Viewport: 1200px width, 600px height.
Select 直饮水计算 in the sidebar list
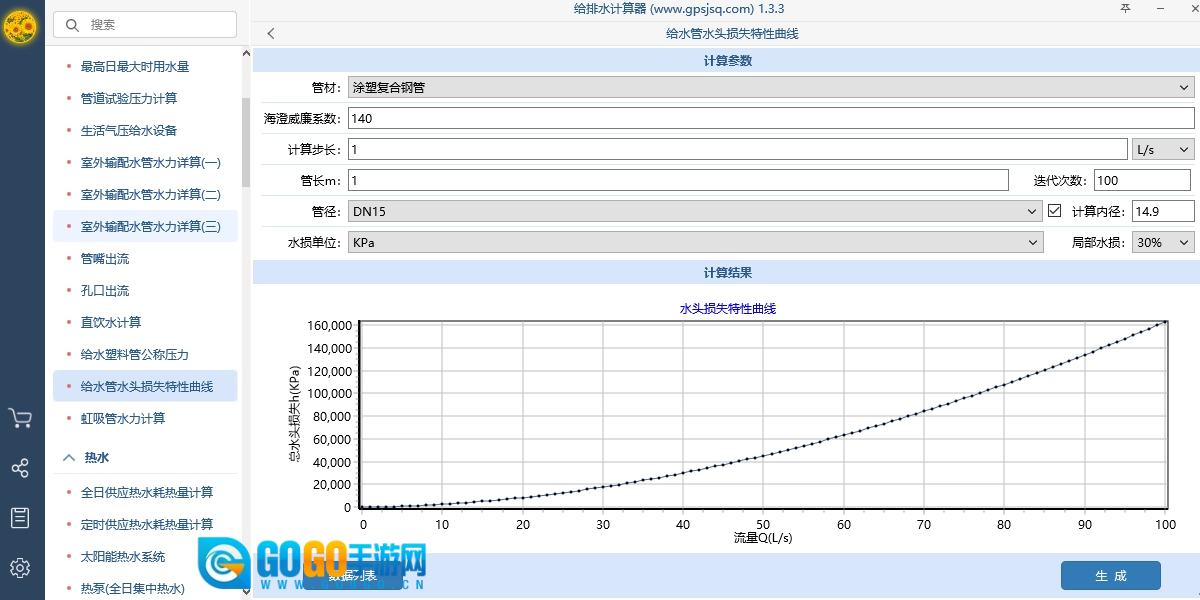coord(111,322)
